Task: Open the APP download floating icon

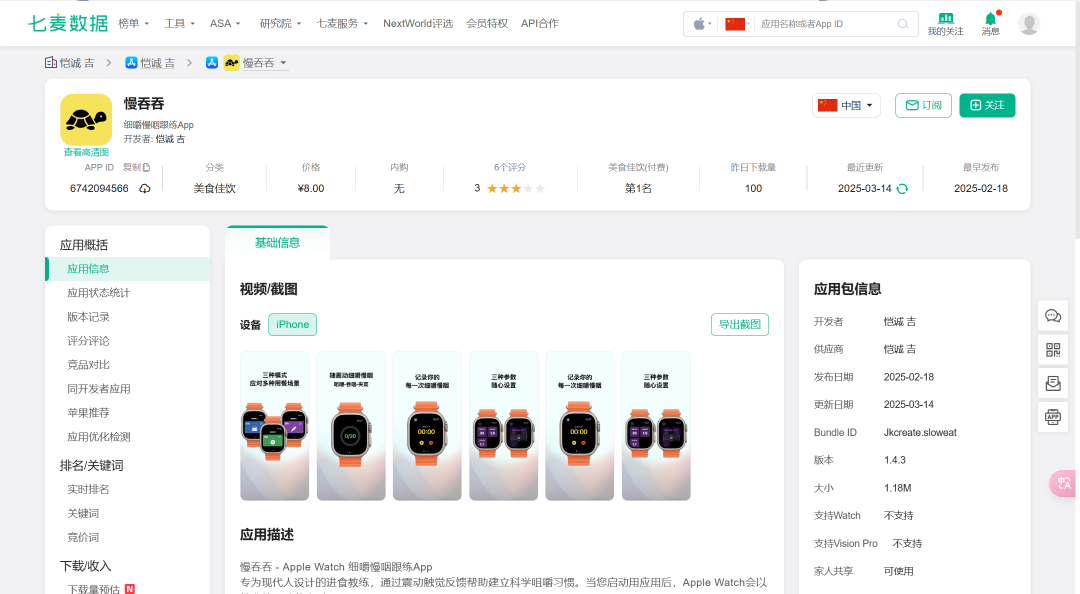Action: tap(1052, 416)
